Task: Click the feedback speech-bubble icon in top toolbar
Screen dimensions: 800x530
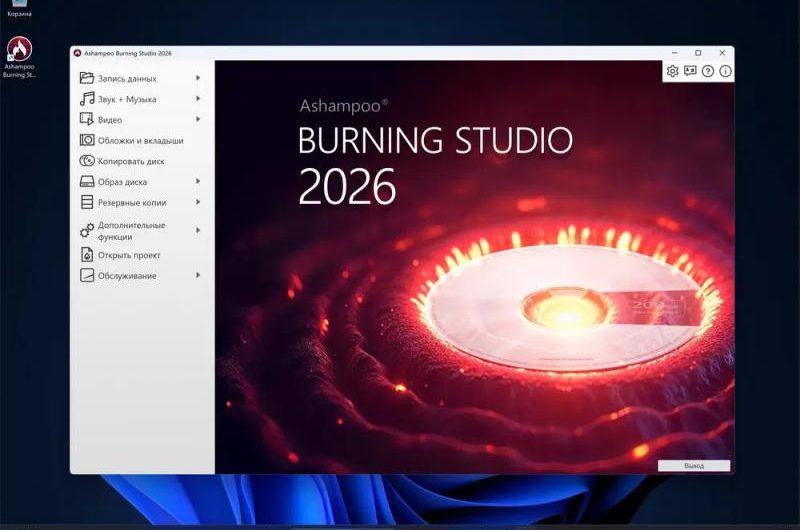Action: point(690,71)
